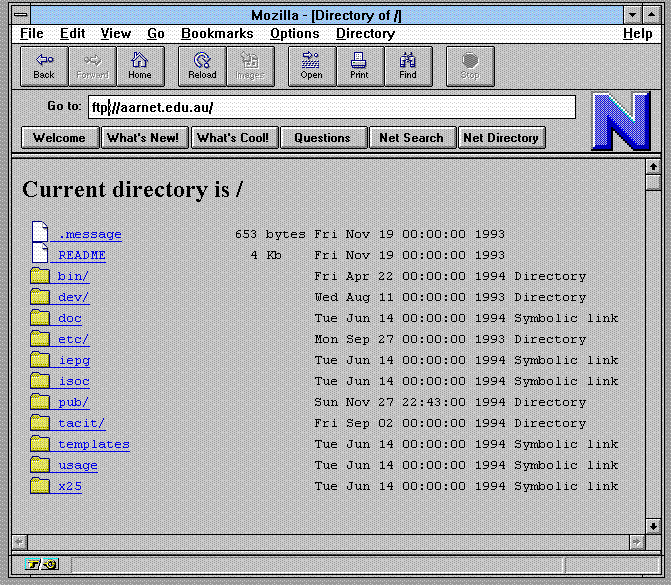The width and height of the screenshot is (671, 585).
Task: Click folder icon next to templates
Action: [x=40, y=443]
